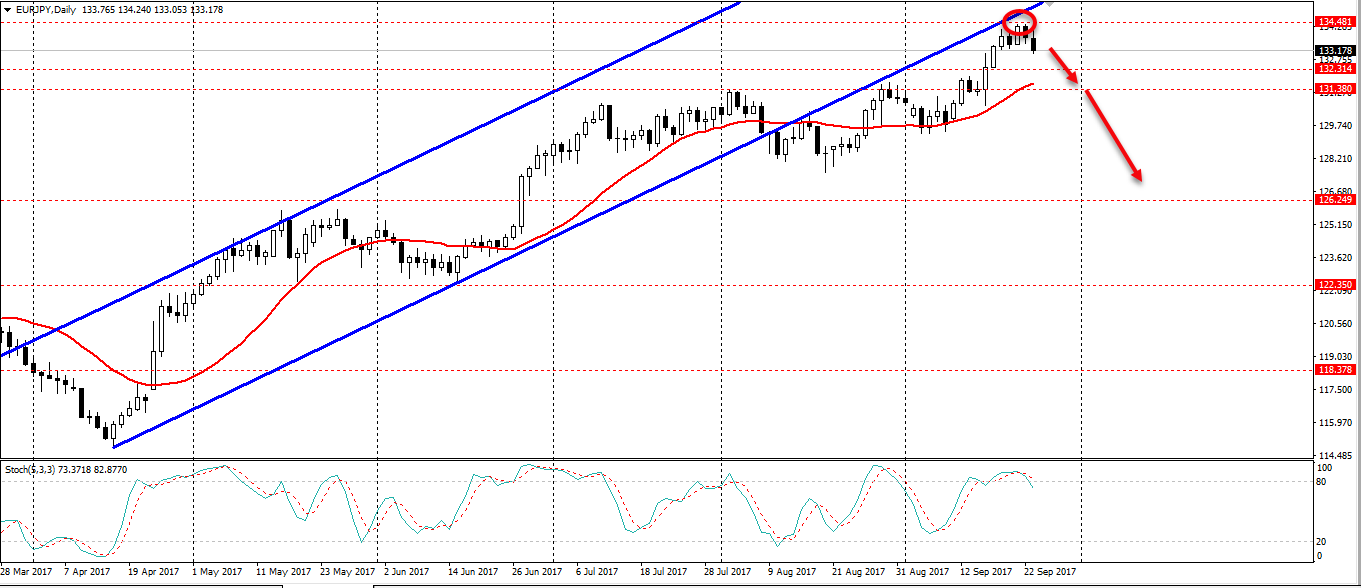
Task: Select the 131.380 red level label
Action: (1336, 89)
